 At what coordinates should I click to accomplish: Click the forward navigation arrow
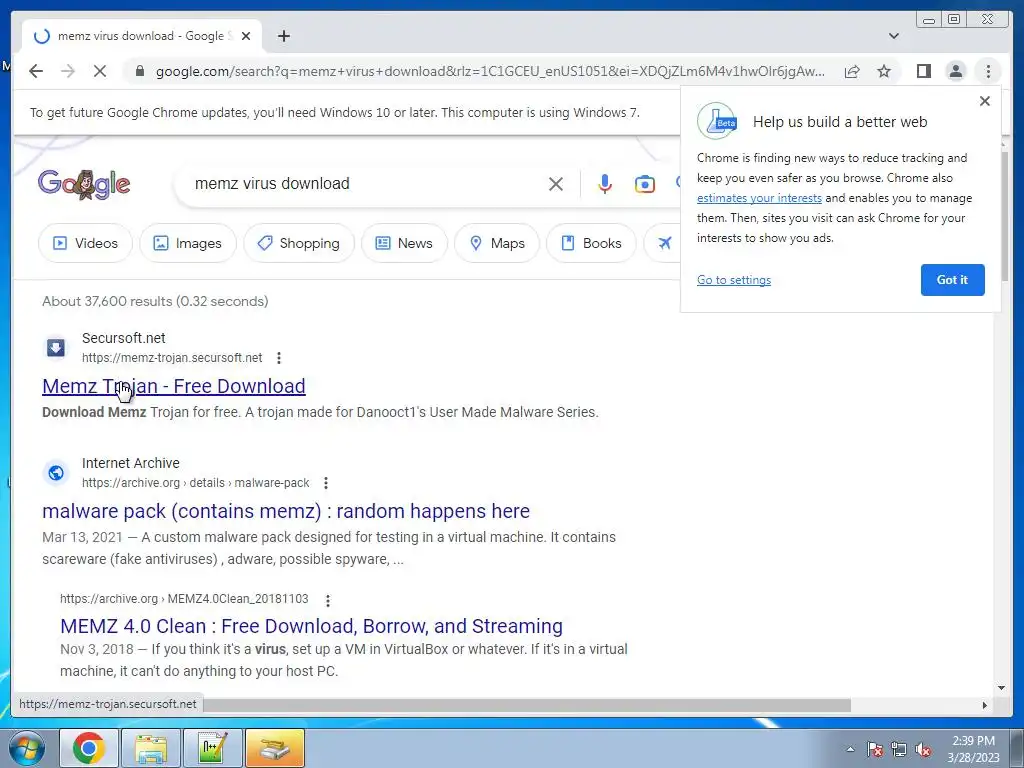[x=68, y=71]
